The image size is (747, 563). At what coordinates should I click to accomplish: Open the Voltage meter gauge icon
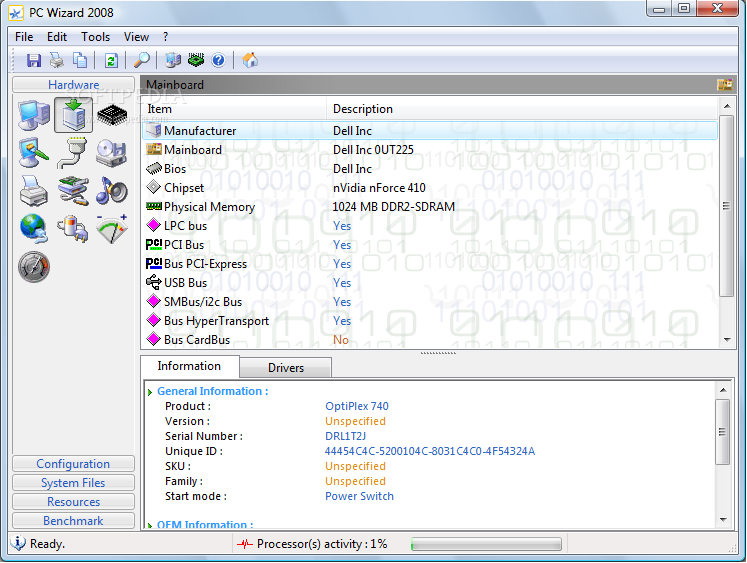point(112,229)
